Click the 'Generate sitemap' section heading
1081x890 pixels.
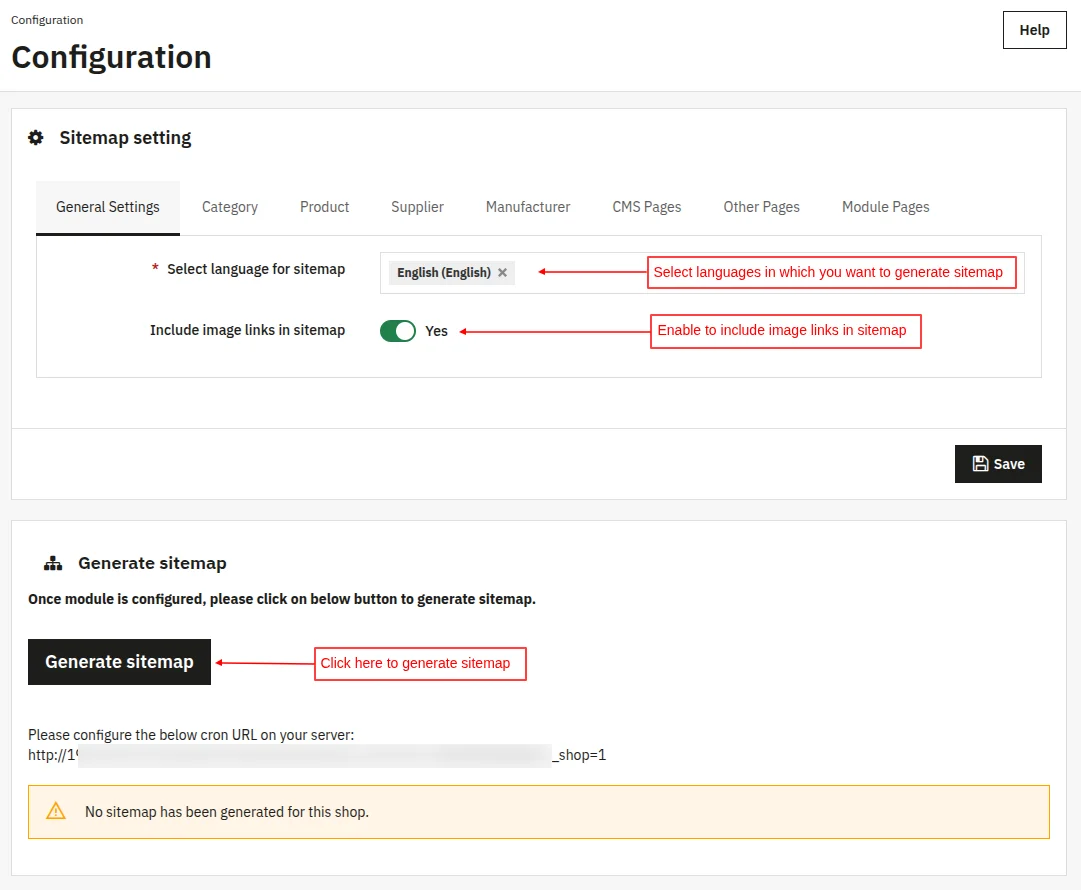point(152,563)
